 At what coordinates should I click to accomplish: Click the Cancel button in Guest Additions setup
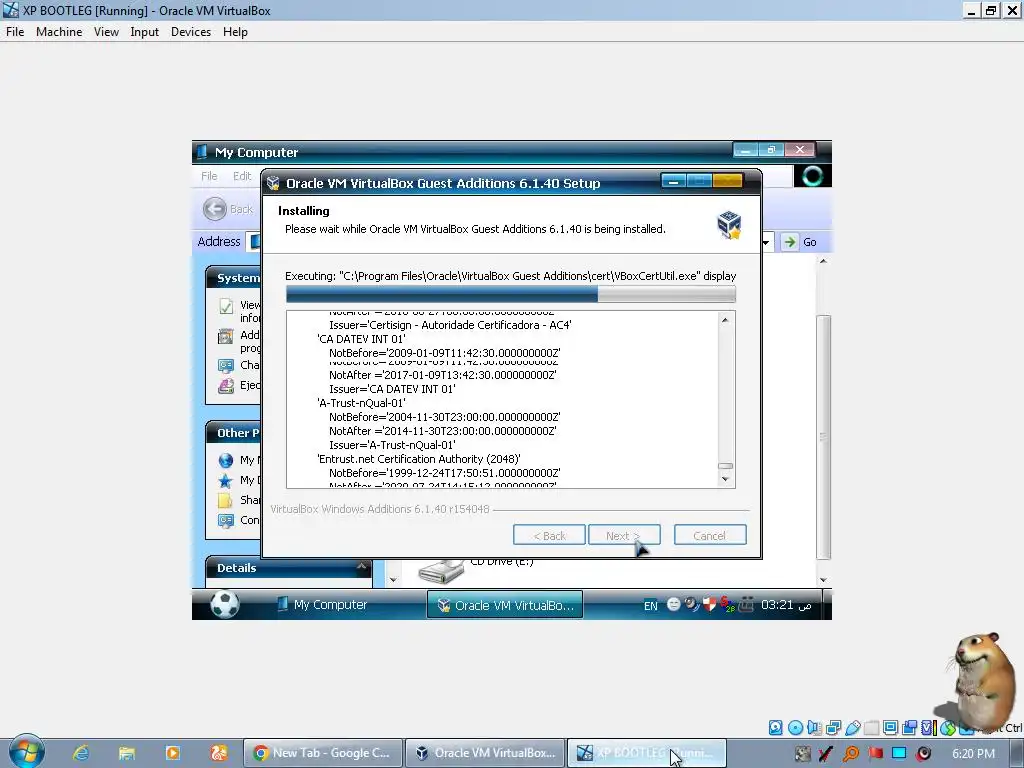point(710,536)
